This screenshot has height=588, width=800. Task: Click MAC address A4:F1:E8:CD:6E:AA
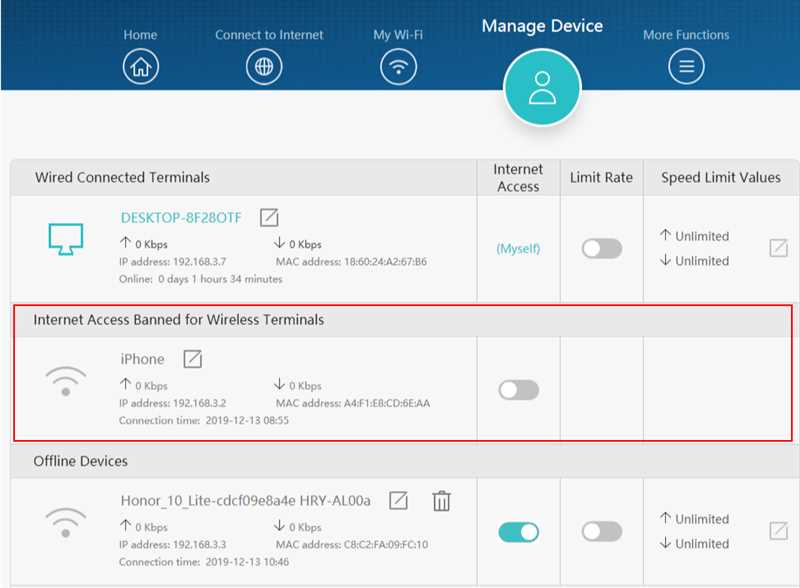[x=353, y=403]
